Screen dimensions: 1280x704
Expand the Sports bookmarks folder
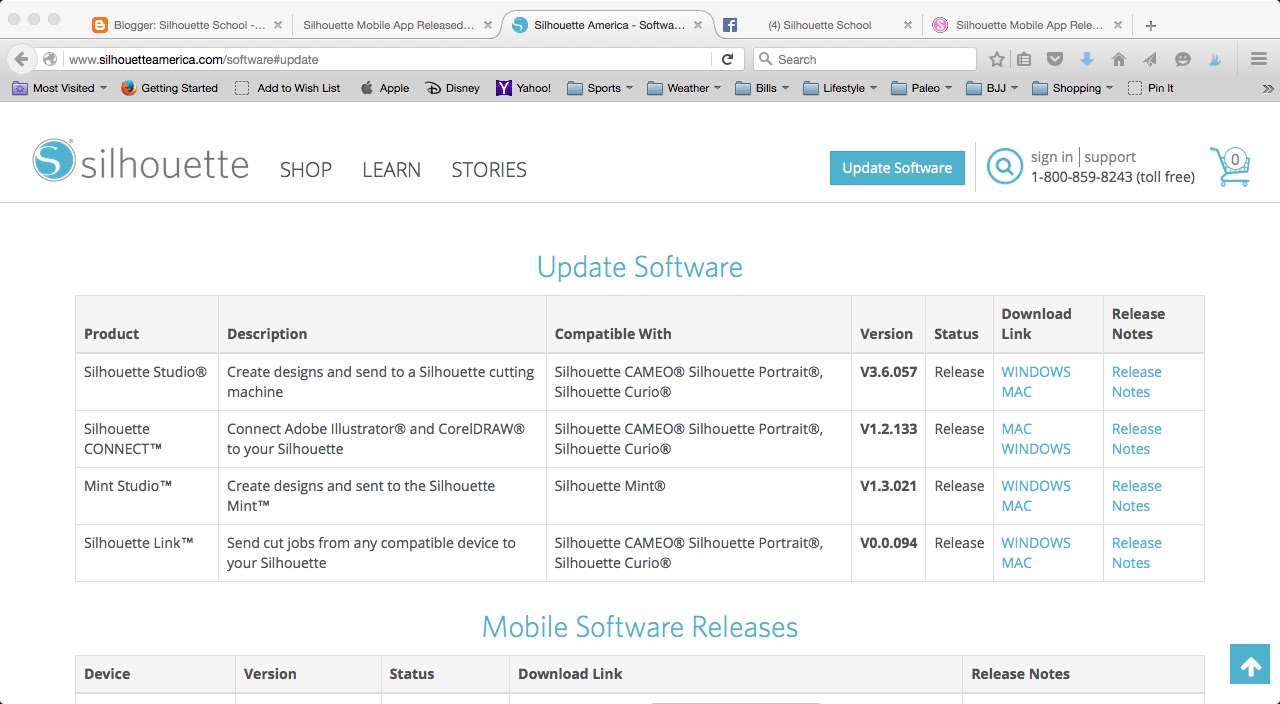click(x=600, y=88)
